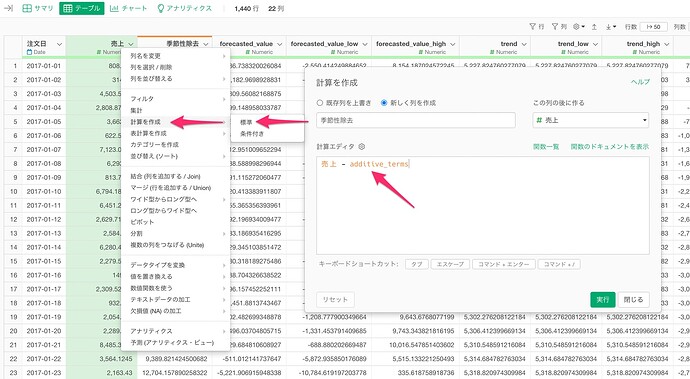Open the download arrow dropdown
This screenshot has height=379, width=690.
click(611, 27)
